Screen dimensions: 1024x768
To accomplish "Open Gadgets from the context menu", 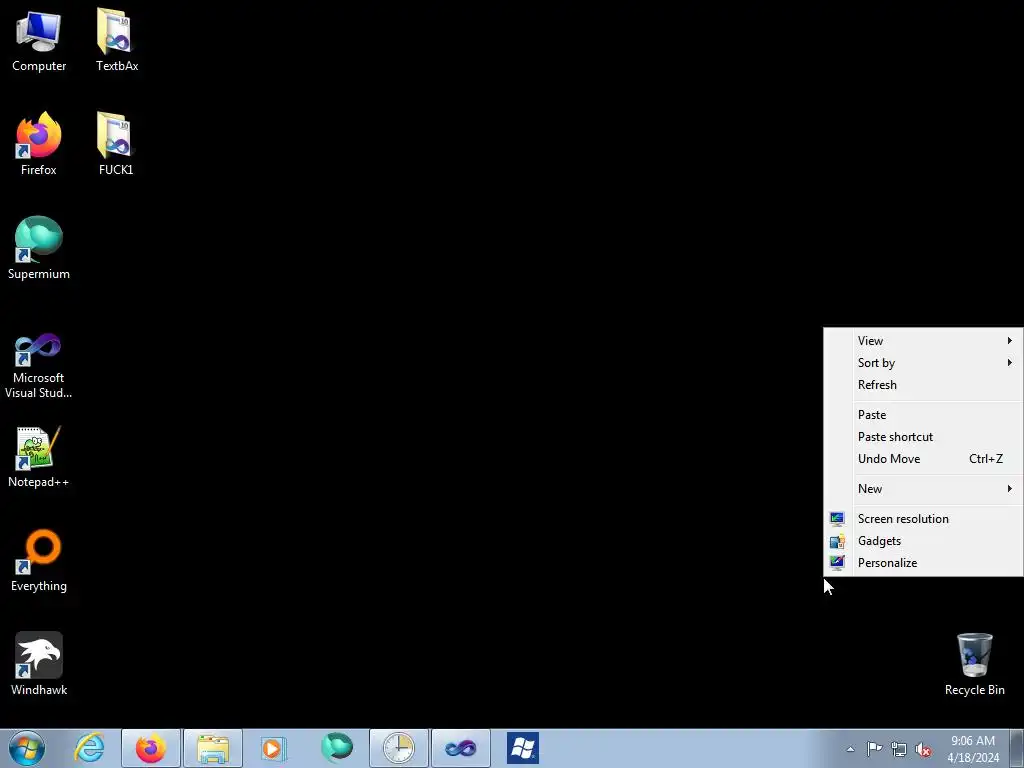I will [923, 541].
